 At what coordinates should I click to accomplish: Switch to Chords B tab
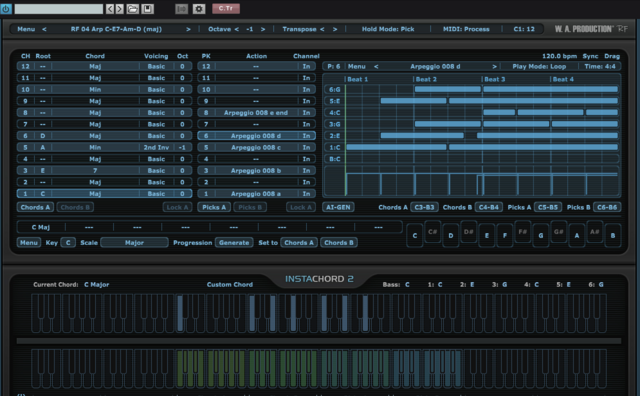75,207
